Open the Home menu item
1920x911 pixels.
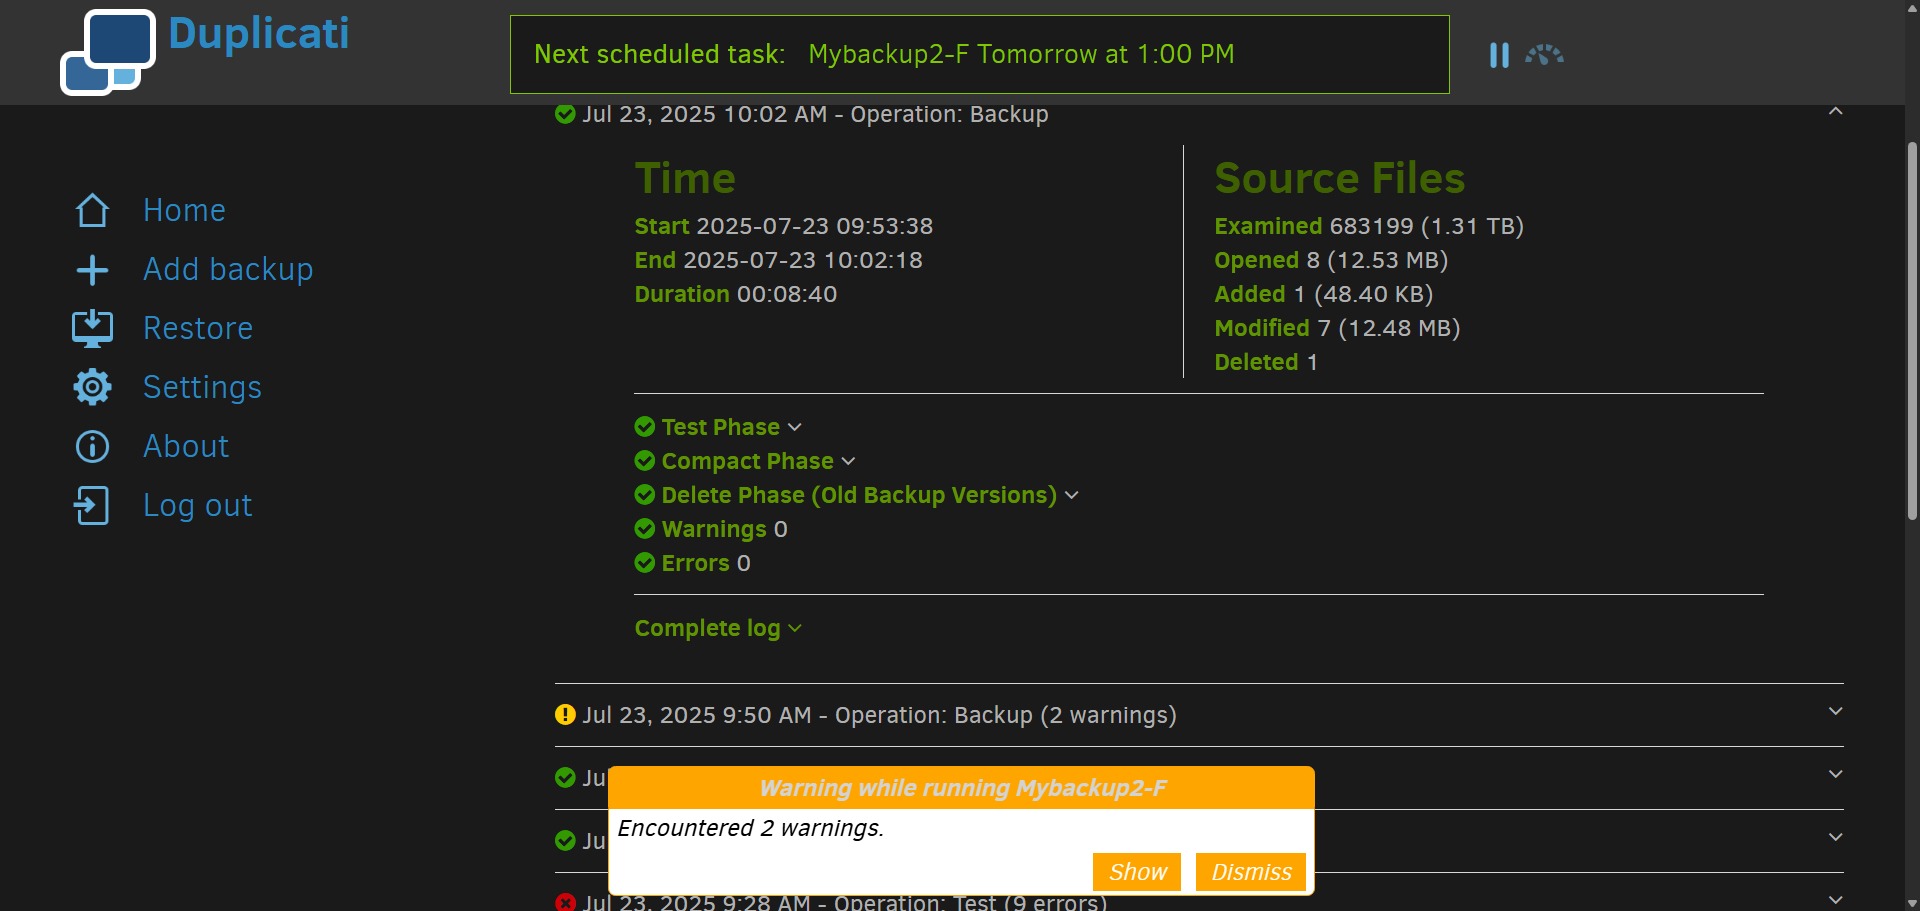[184, 210]
